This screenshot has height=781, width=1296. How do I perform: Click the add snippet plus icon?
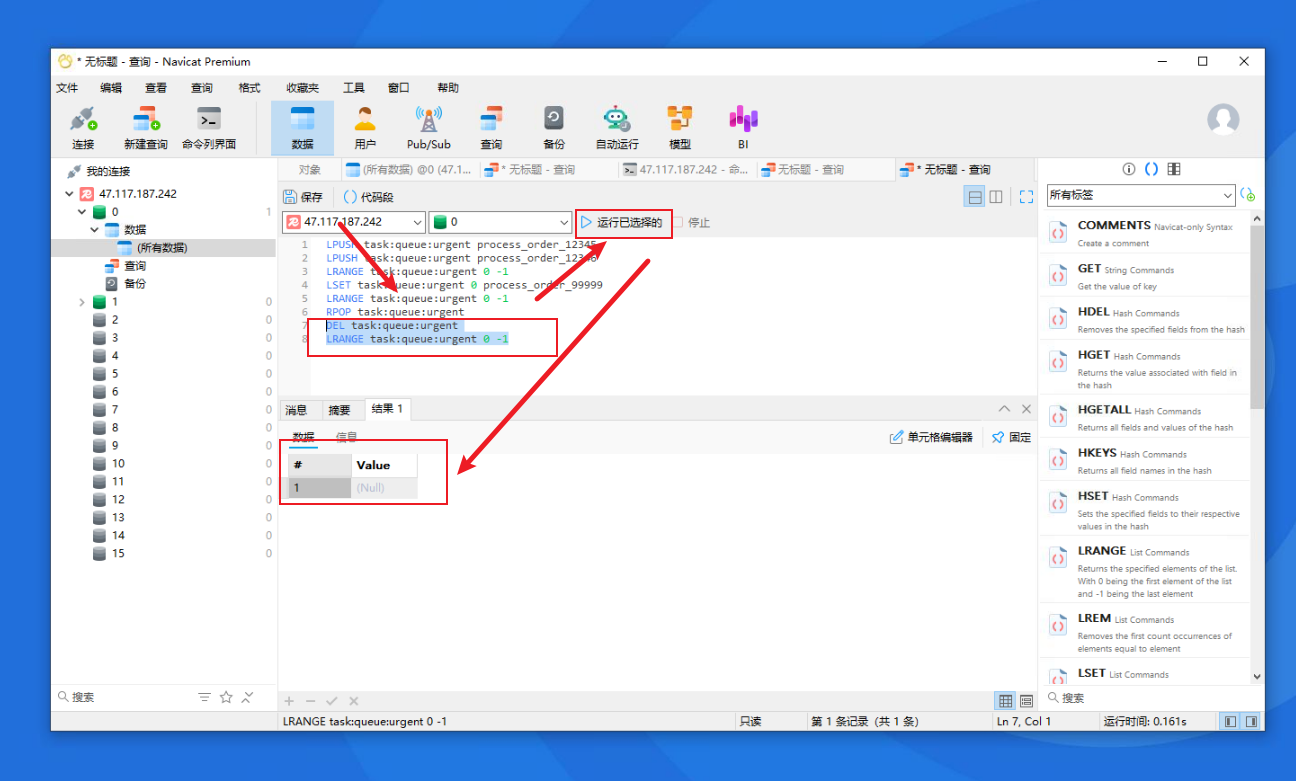[1247, 194]
